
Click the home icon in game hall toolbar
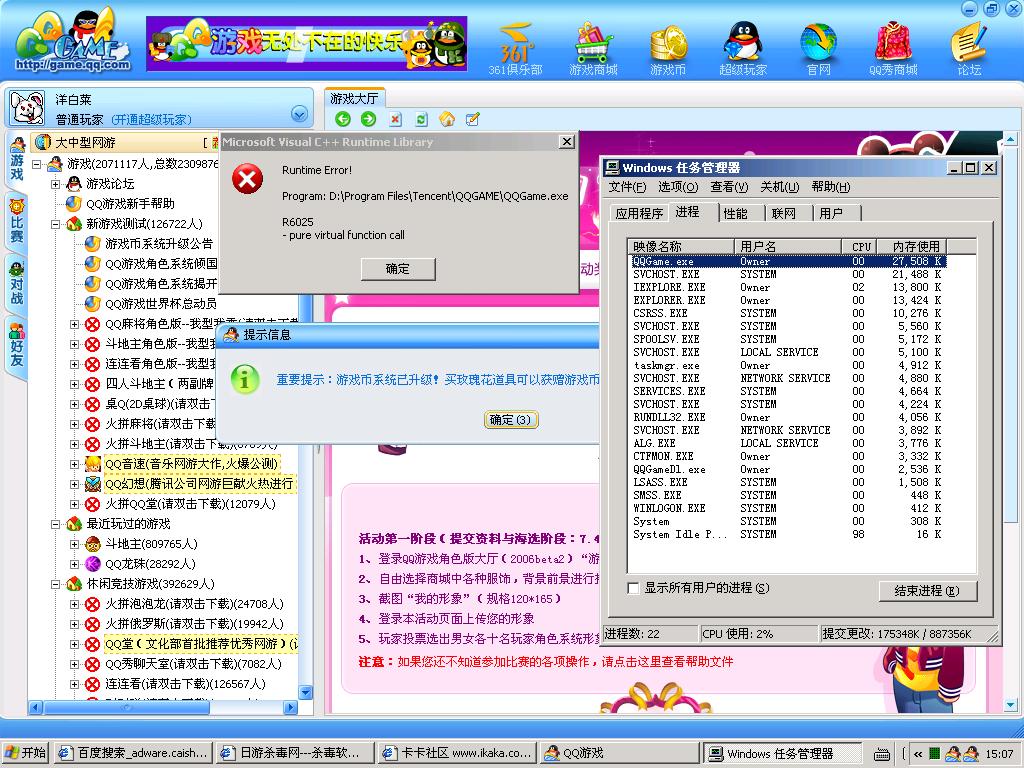click(x=447, y=119)
